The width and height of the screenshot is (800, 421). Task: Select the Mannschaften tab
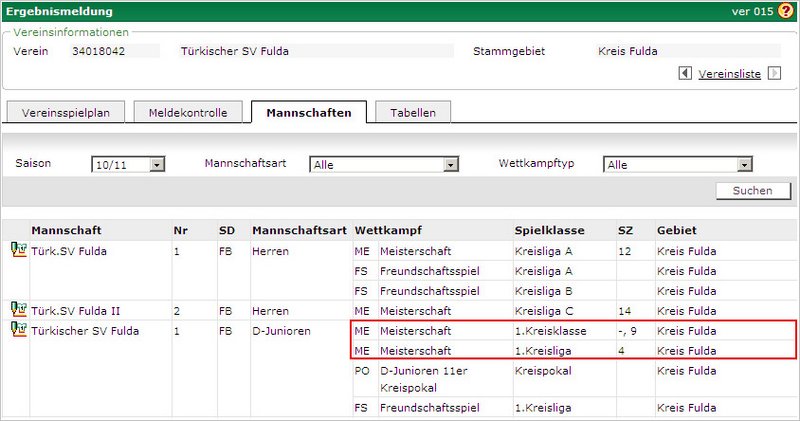click(308, 112)
